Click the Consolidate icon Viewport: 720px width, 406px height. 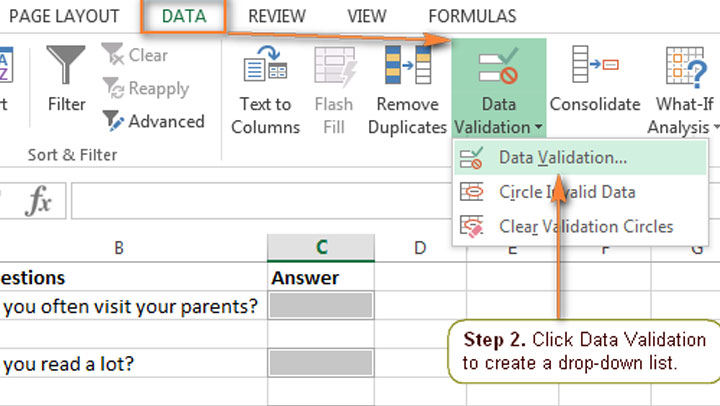[594, 65]
